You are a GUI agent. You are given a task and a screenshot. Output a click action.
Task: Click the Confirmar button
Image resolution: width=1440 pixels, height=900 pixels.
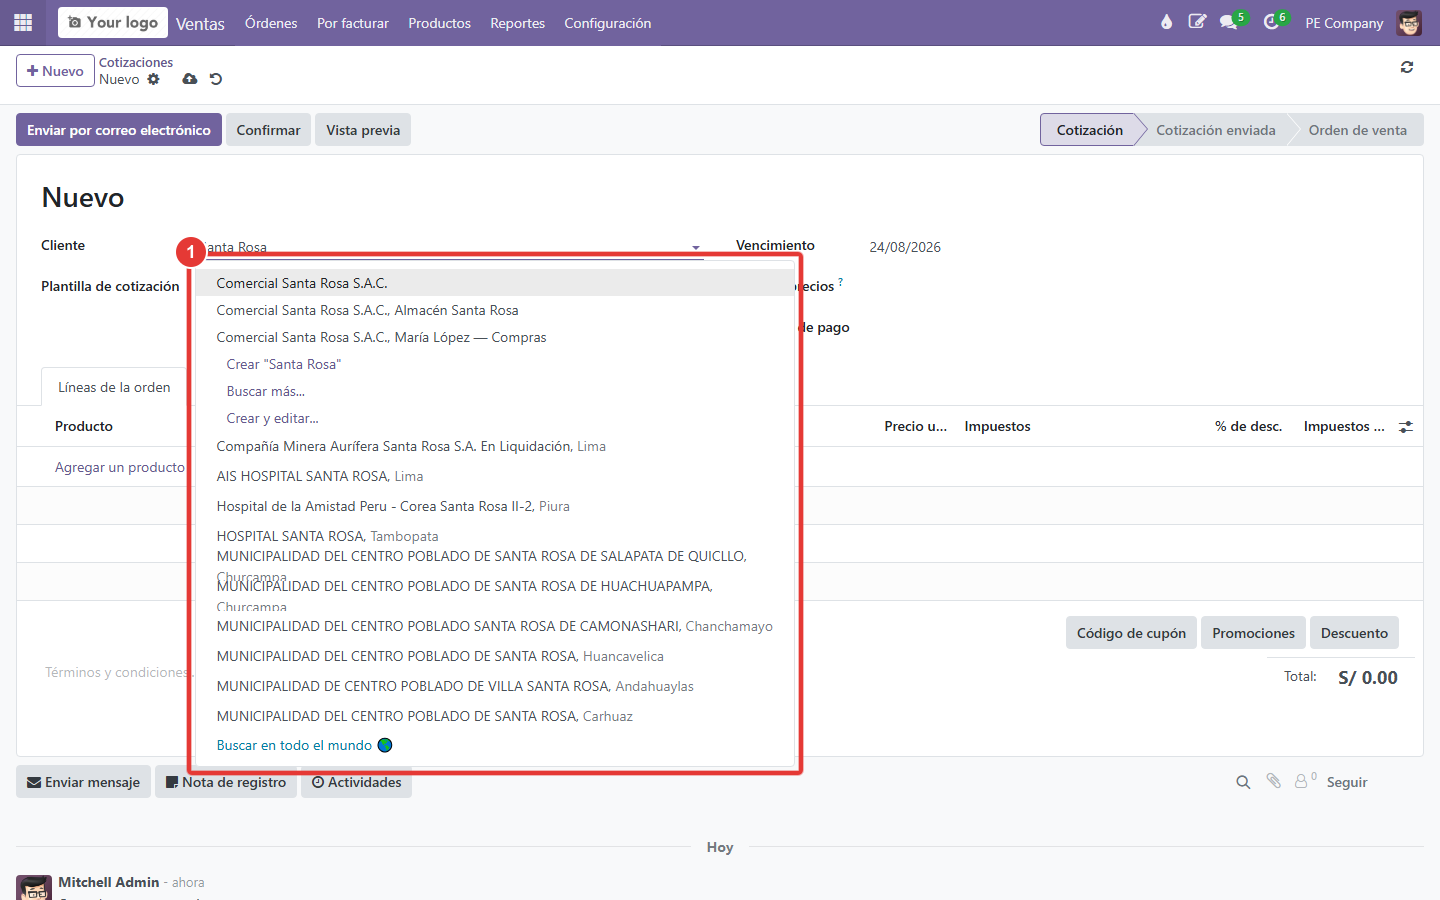268,130
